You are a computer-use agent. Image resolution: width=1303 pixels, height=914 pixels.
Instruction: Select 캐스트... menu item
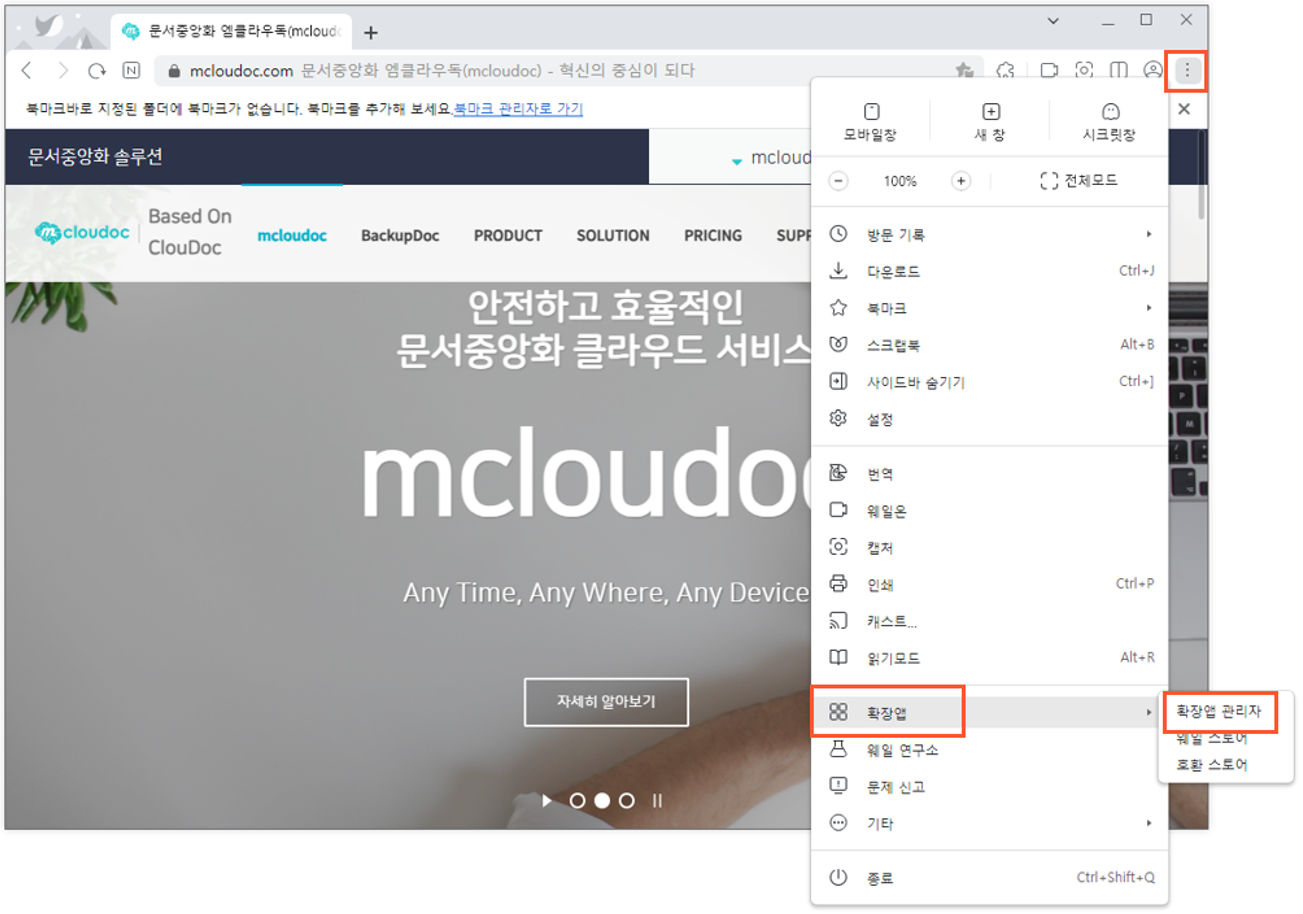coord(989,621)
